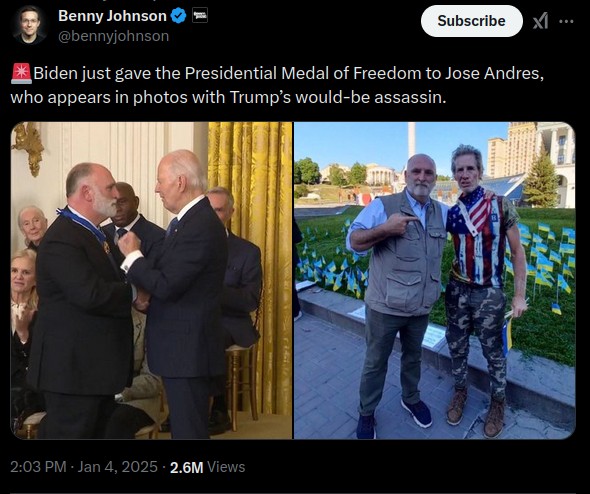Screen dimensions: 590x494
Task: Visit the @bennyjohnson handle link
Action: click(114, 36)
